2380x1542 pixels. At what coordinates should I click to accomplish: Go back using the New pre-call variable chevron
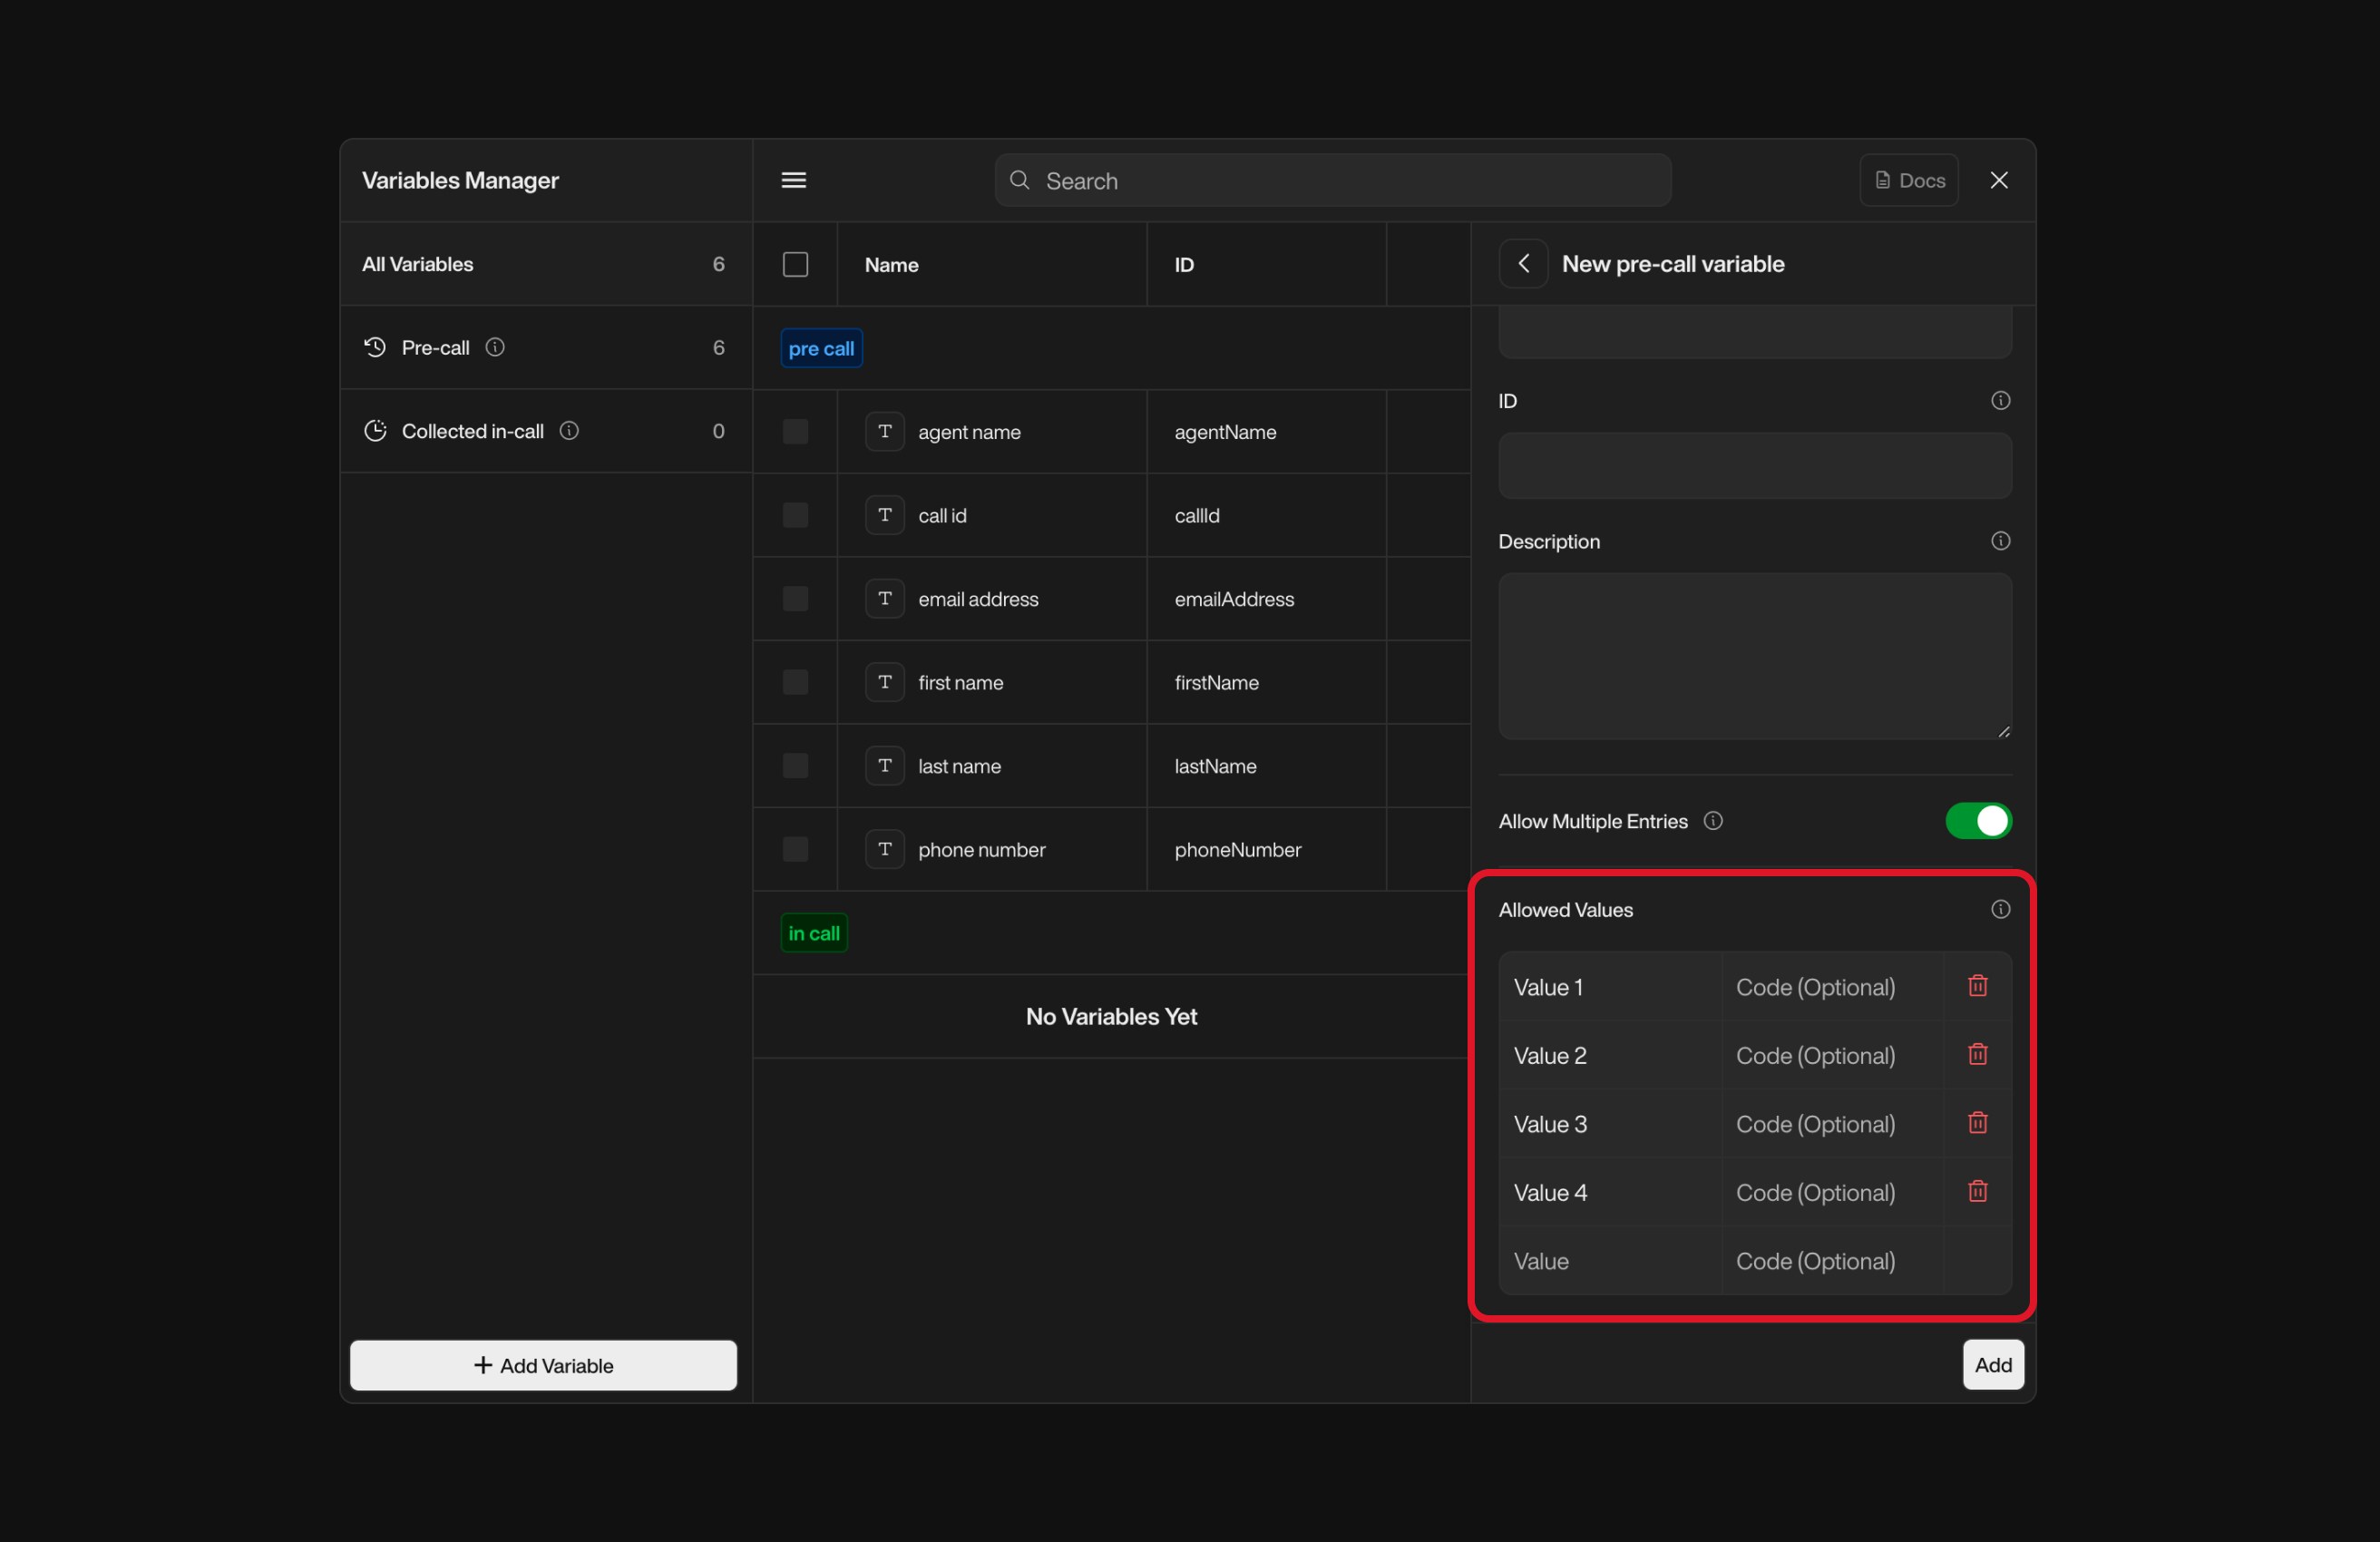pyautogui.click(x=1523, y=263)
